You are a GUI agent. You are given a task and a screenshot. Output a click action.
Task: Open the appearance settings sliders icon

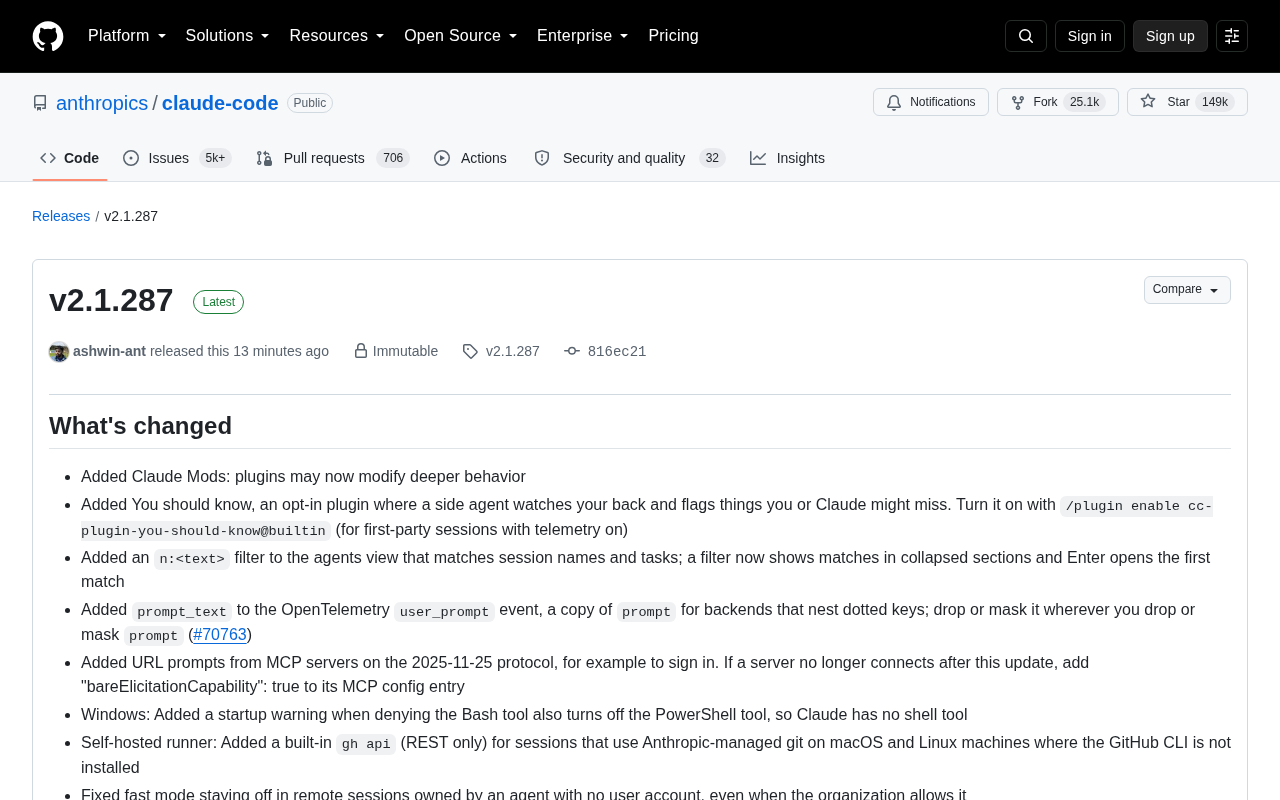point(1232,36)
